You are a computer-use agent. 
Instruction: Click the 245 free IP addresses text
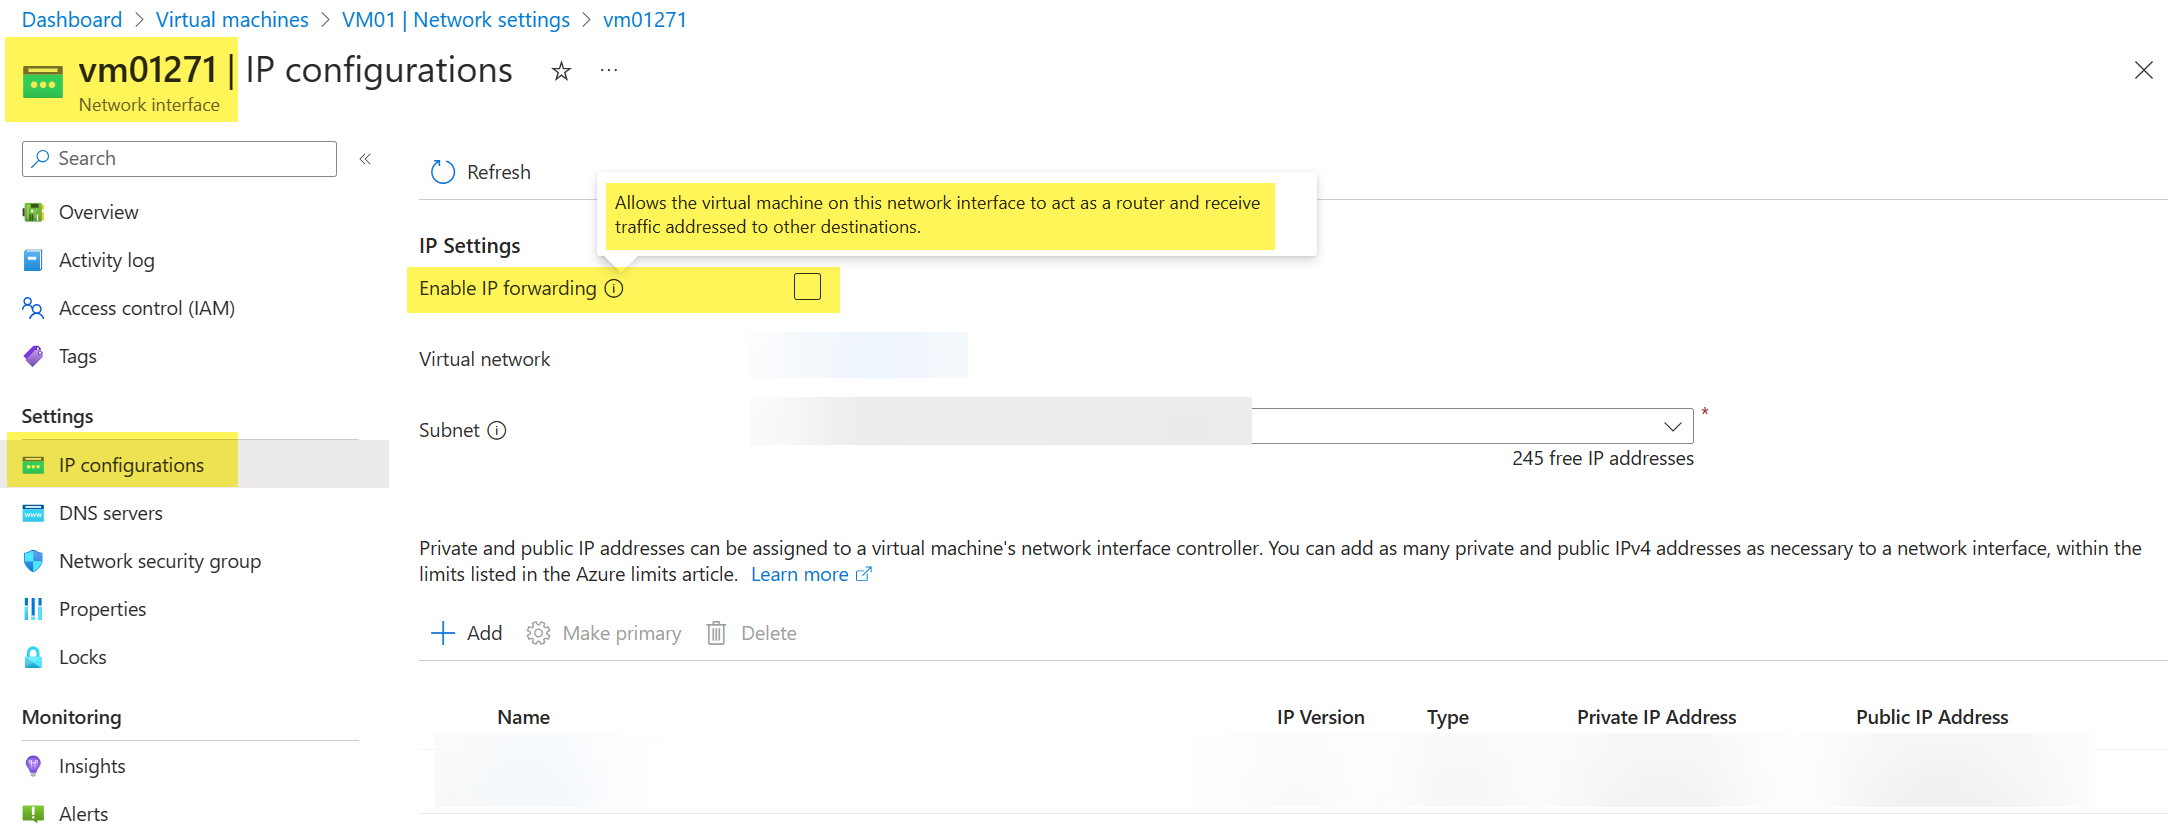[x=1603, y=458]
